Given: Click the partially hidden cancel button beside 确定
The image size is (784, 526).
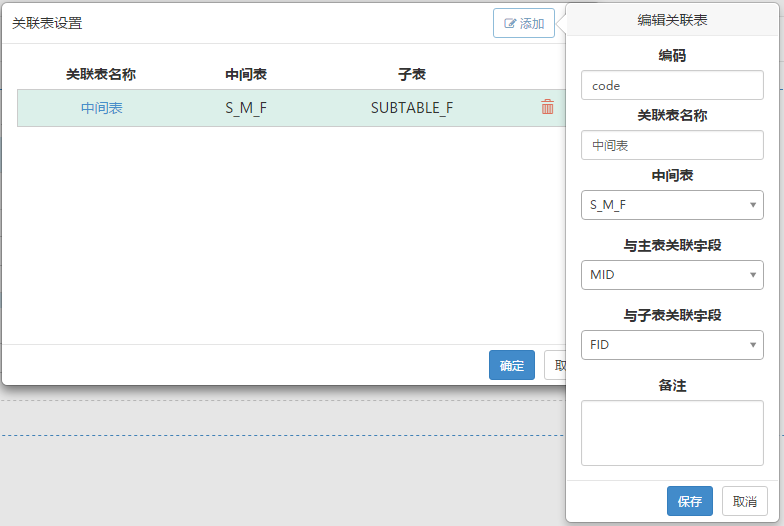Looking at the screenshot, I should [x=556, y=365].
